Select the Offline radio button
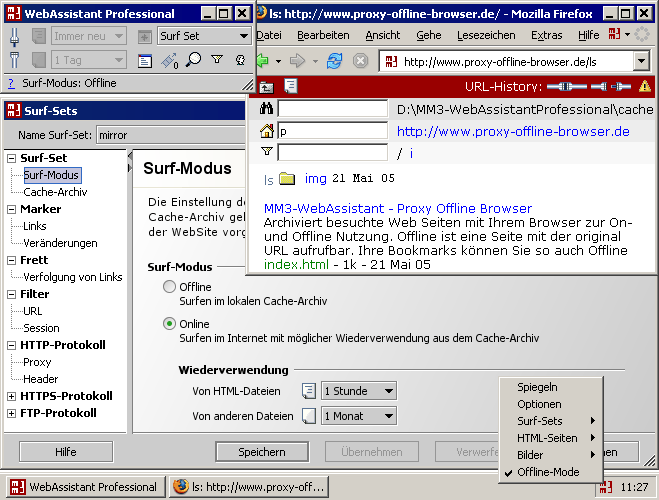659x500 pixels. click(169, 287)
